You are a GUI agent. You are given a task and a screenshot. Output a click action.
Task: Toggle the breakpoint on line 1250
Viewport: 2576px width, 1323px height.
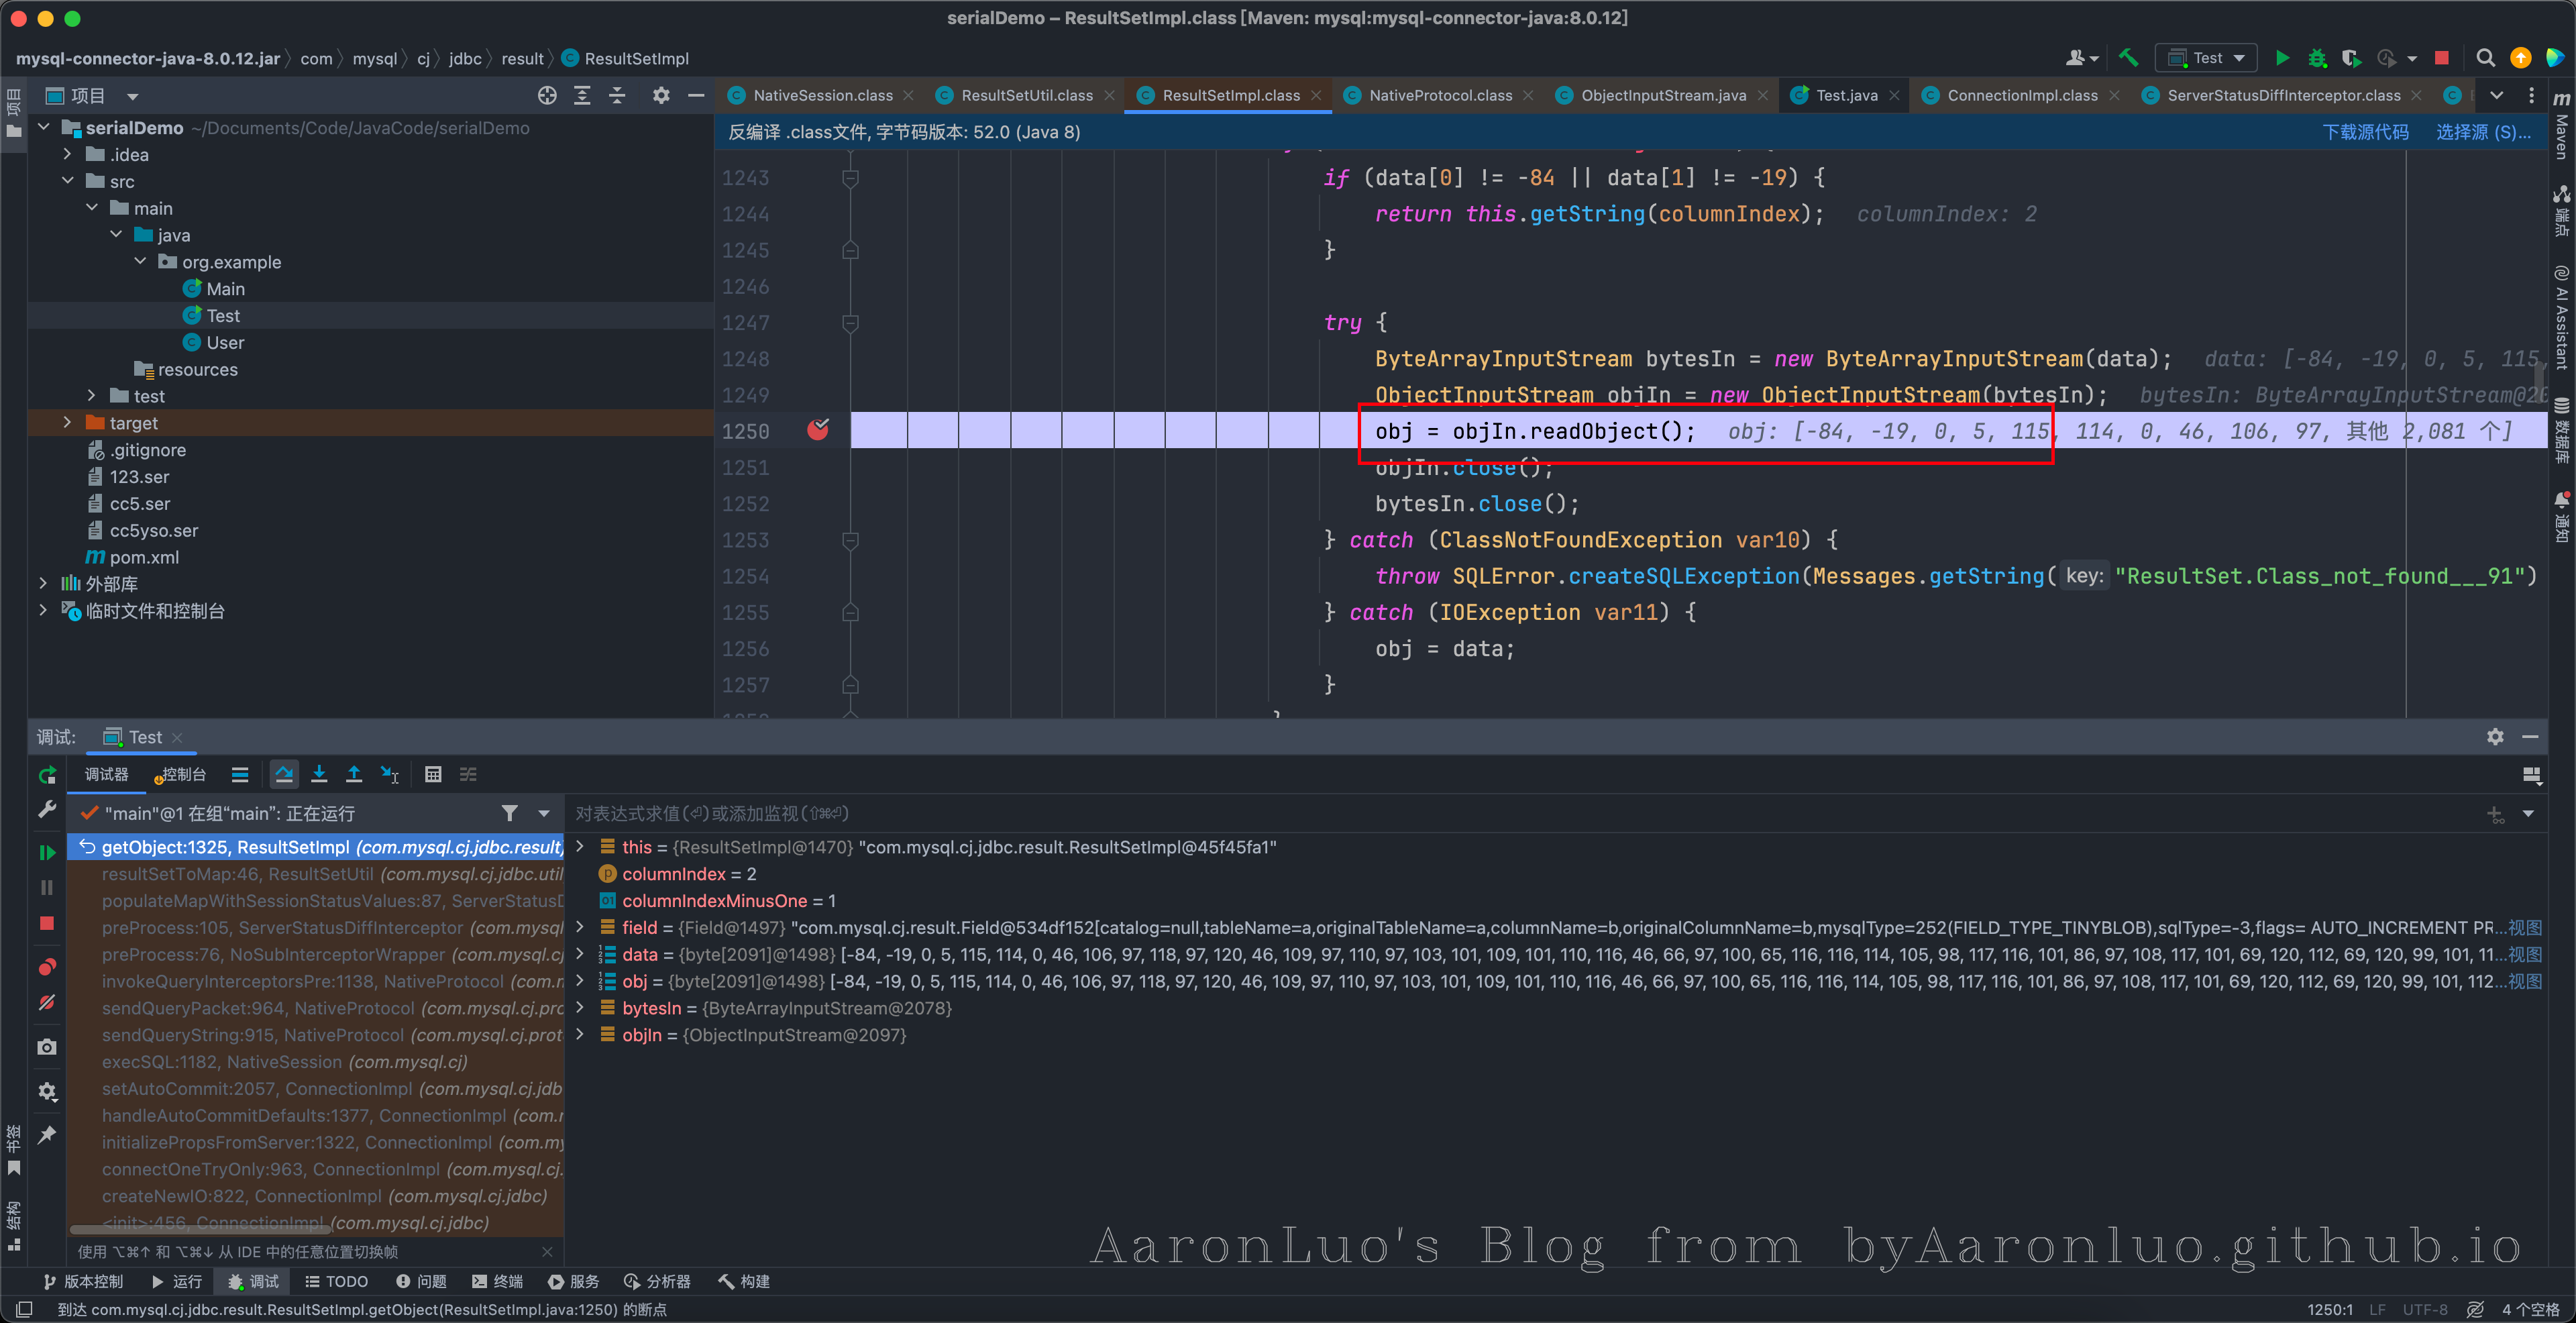(x=818, y=431)
